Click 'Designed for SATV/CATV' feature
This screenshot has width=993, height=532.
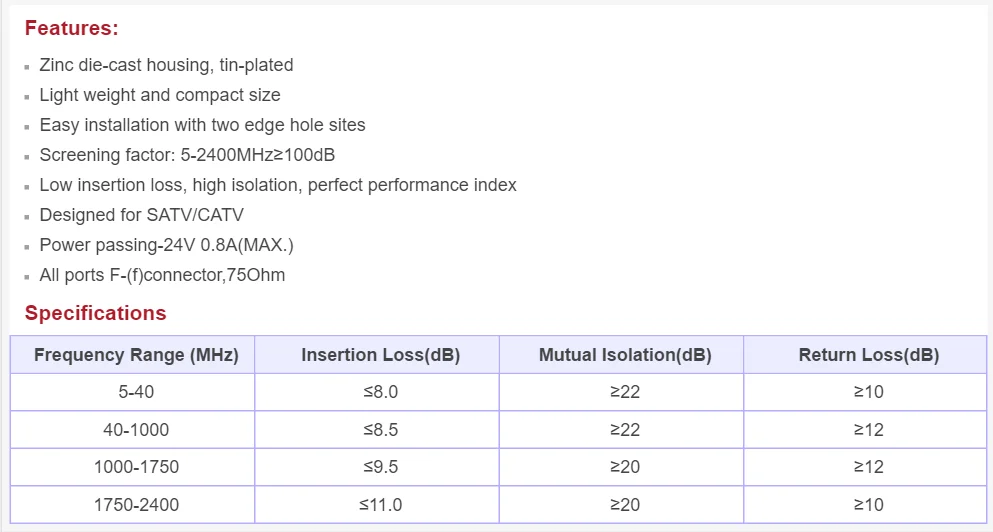click(x=141, y=215)
